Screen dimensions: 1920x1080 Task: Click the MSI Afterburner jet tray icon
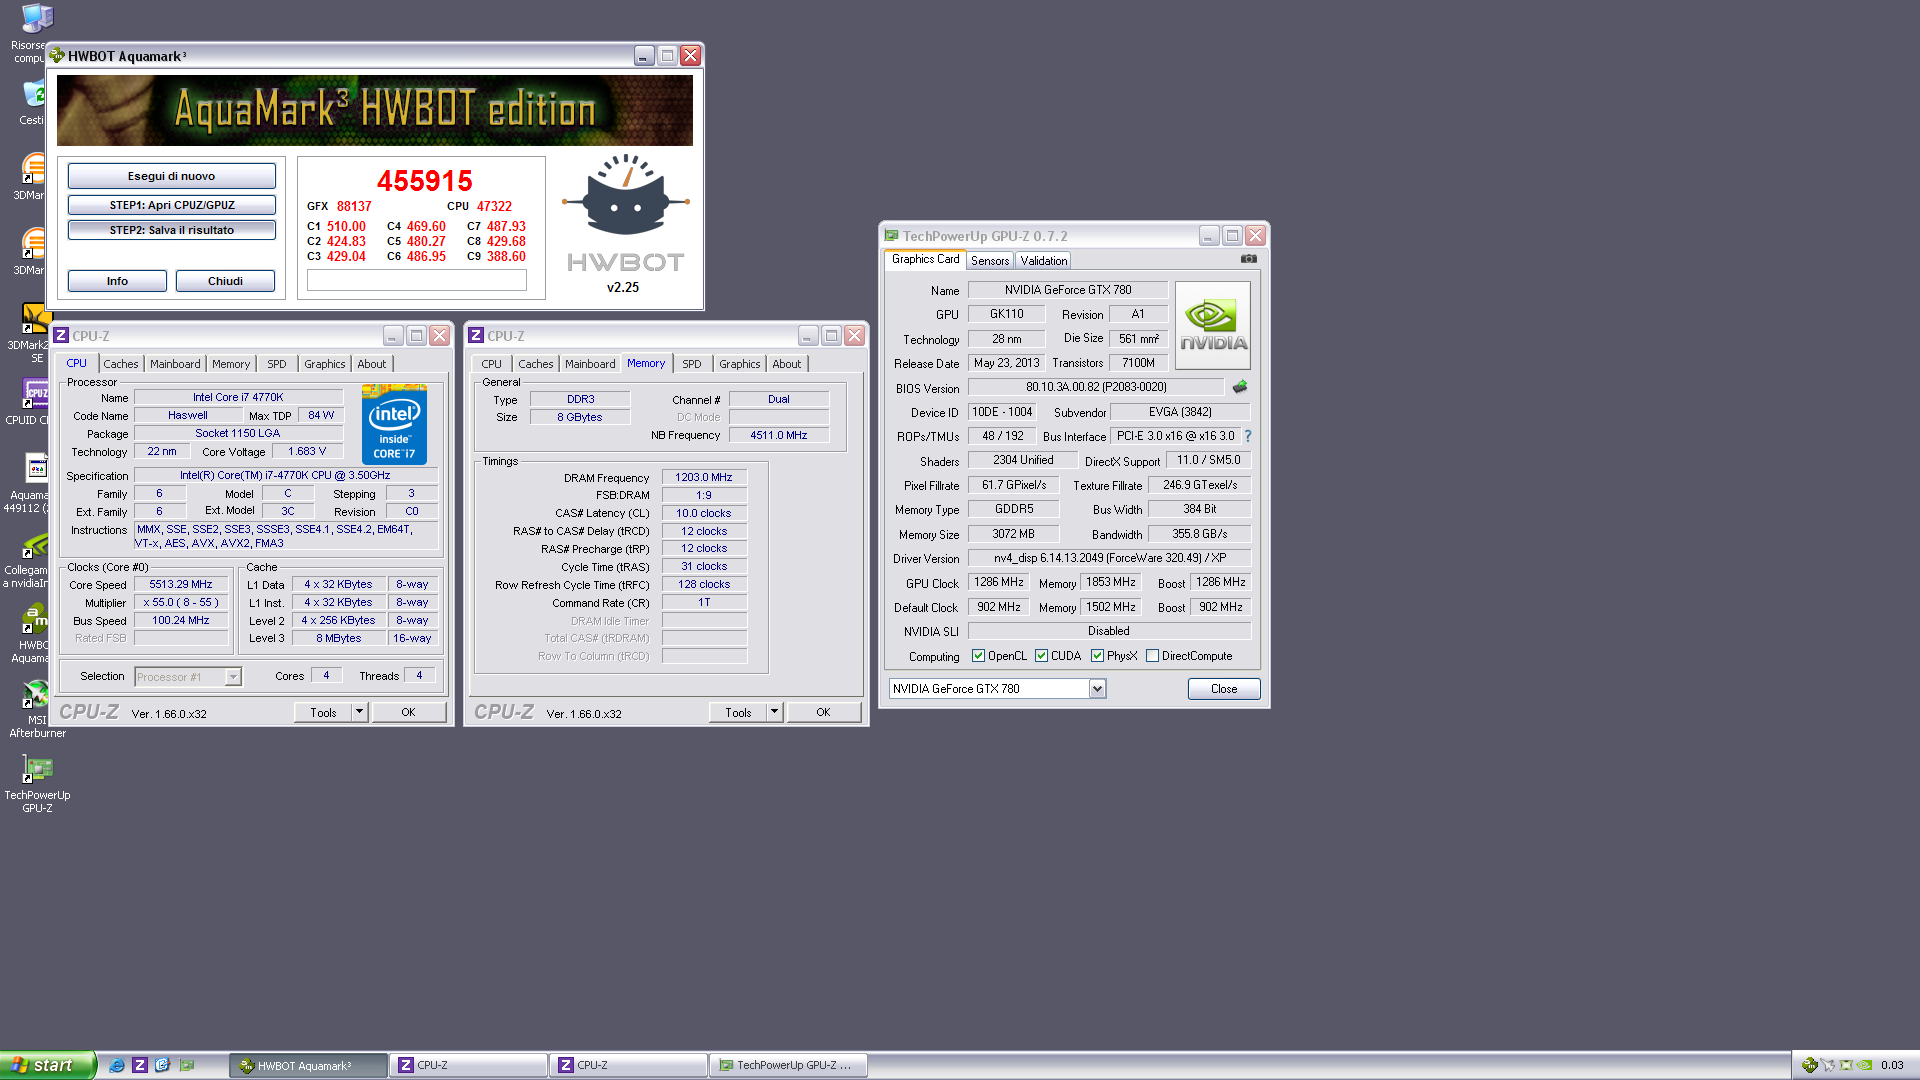[x=1828, y=1065]
